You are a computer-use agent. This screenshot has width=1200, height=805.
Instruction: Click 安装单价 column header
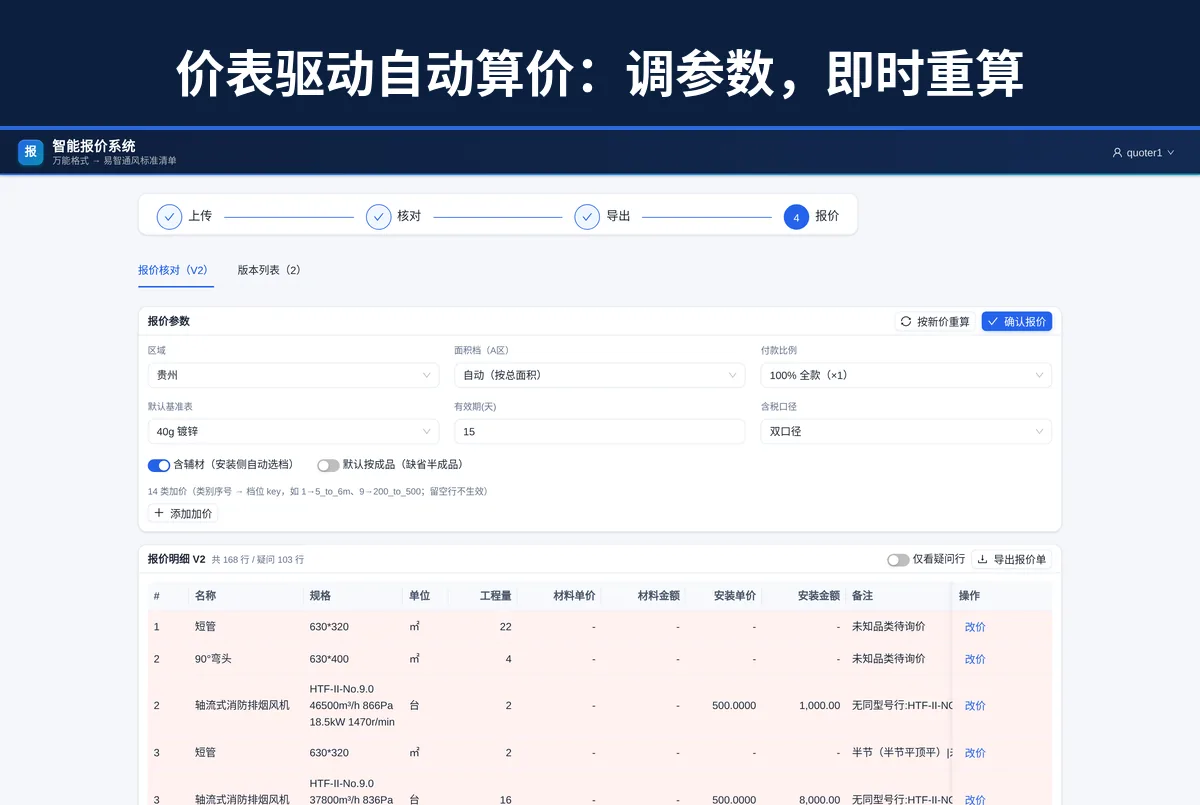pos(734,595)
